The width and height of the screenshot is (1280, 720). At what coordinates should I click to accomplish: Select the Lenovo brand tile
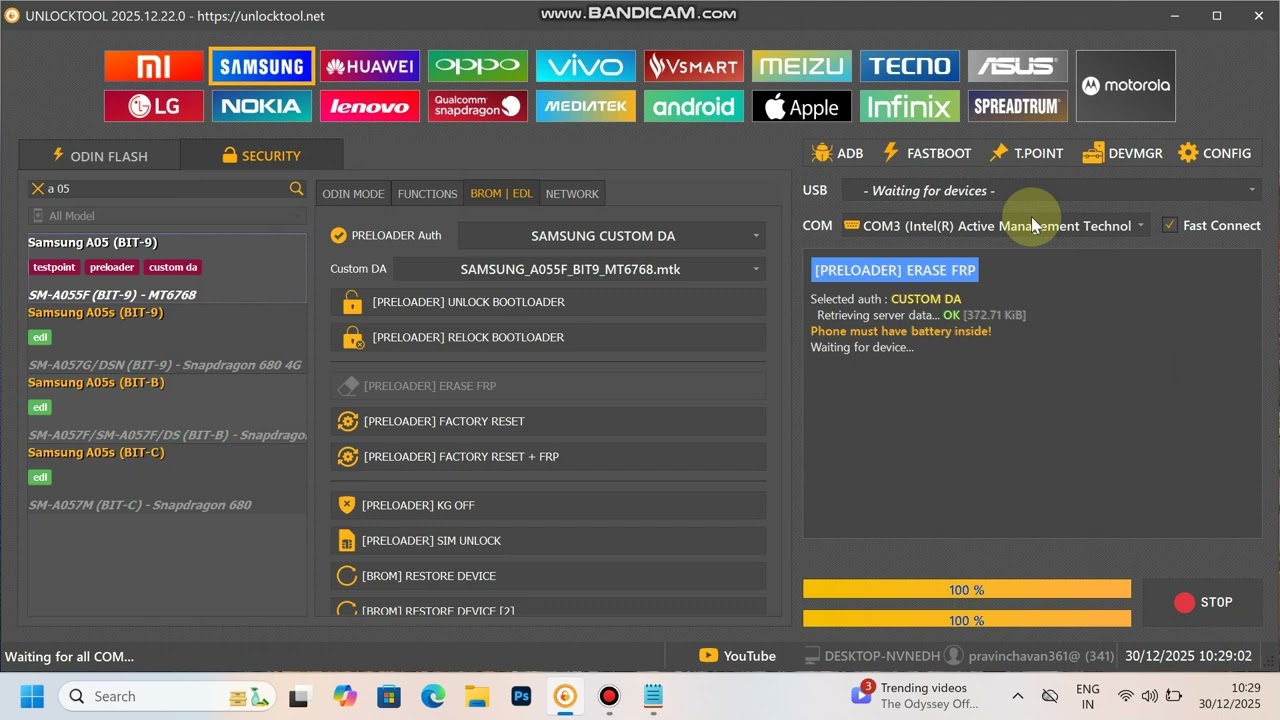[x=370, y=106]
